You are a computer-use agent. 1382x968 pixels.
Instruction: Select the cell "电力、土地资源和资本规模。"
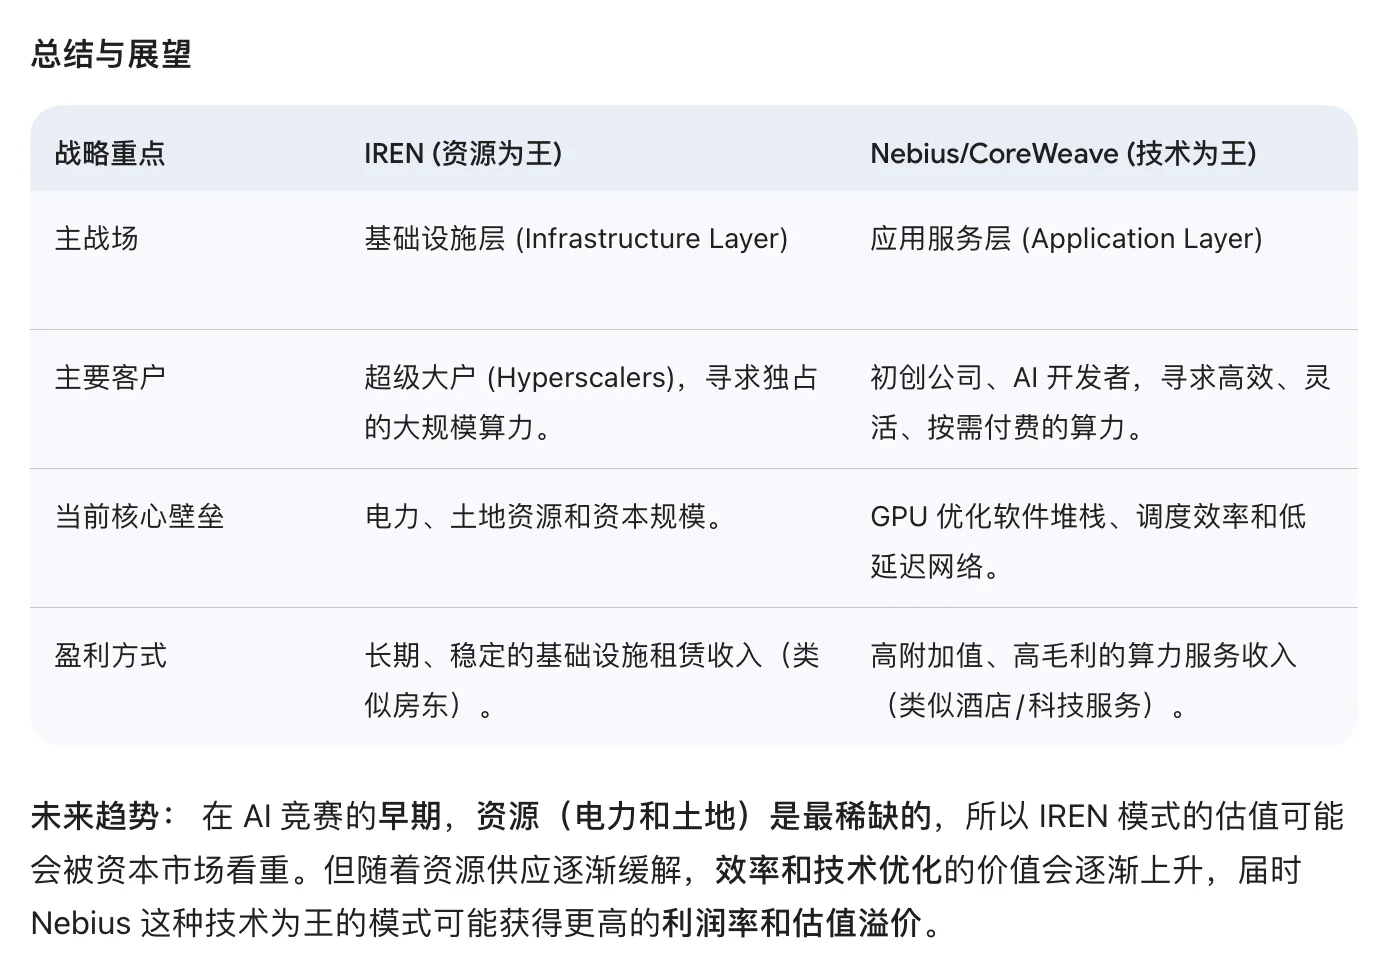pyautogui.click(x=544, y=516)
